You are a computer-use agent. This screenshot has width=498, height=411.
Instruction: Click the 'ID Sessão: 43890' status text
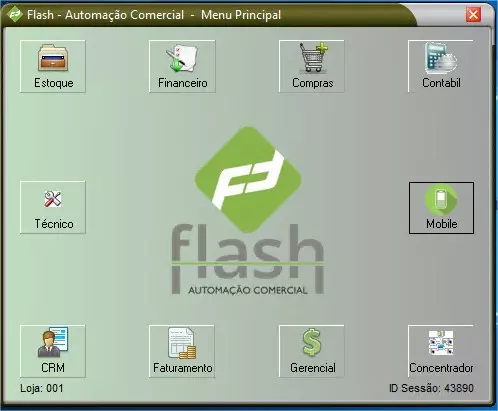point(431,388)
